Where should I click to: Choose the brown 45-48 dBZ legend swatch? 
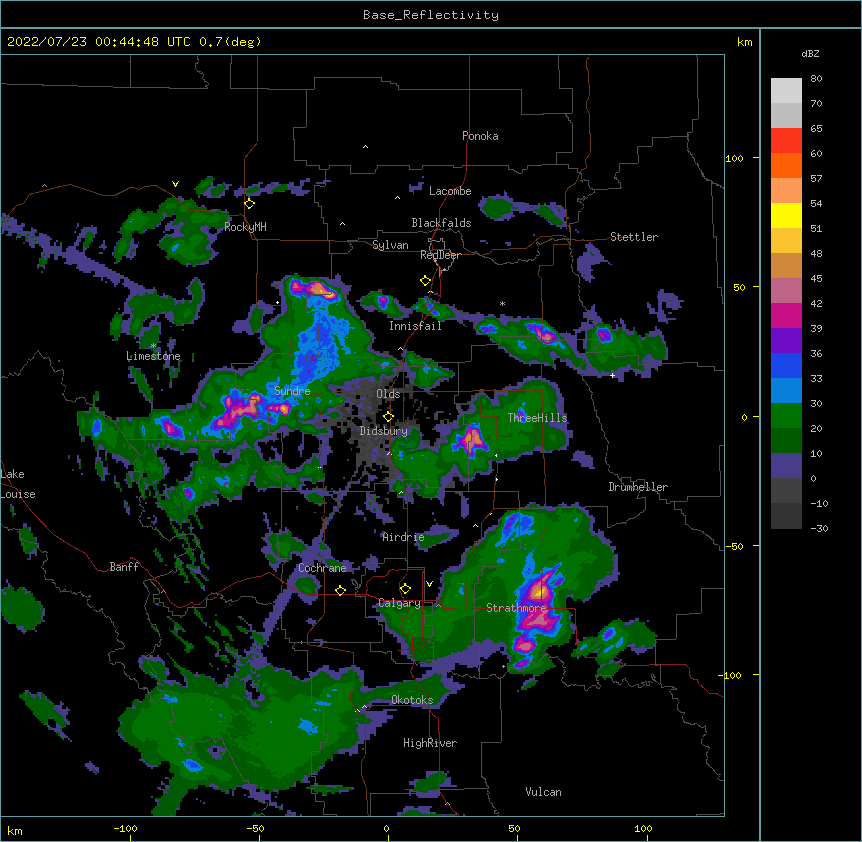coord(786,265)
